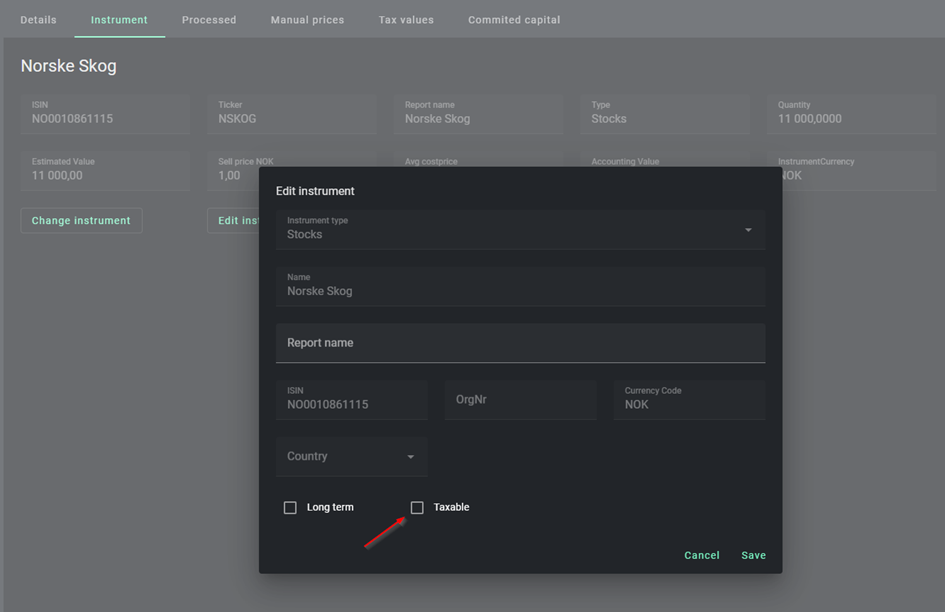This screenshot has height=612, width=945.
Task: Tick the Taxable checkbox
Action: (x=417, y=508)
